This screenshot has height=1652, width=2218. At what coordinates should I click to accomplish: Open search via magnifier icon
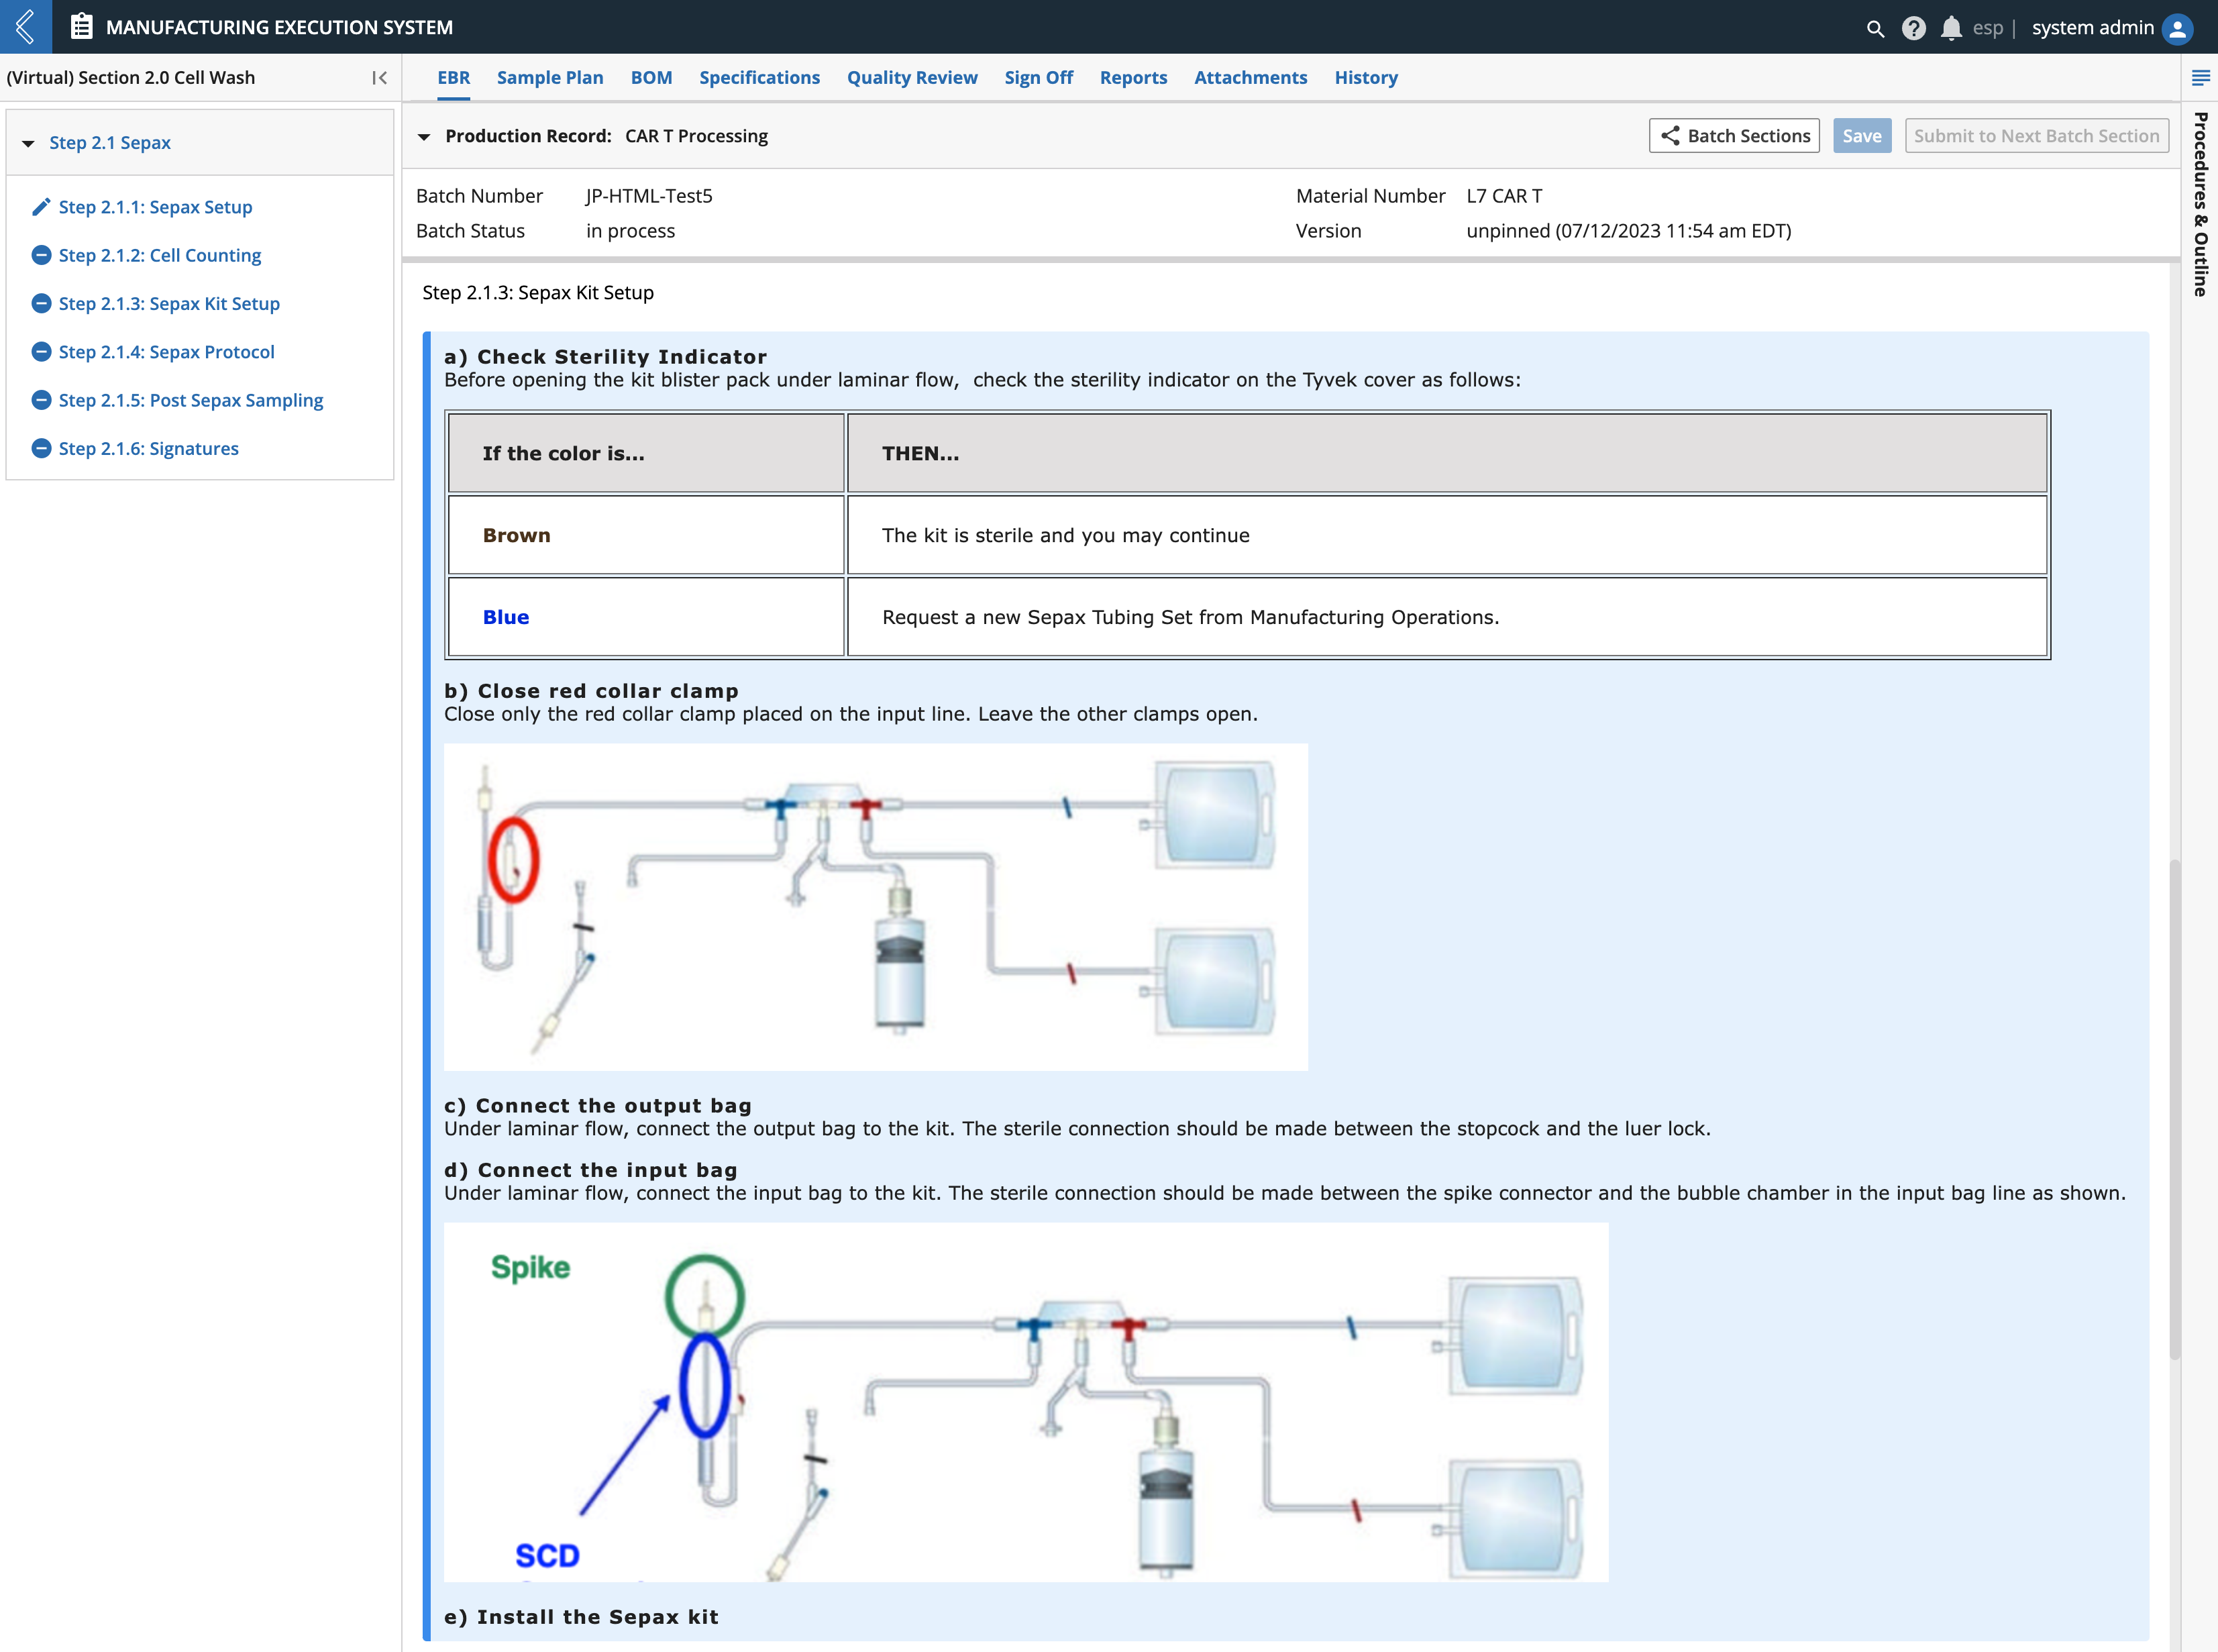1875,28
